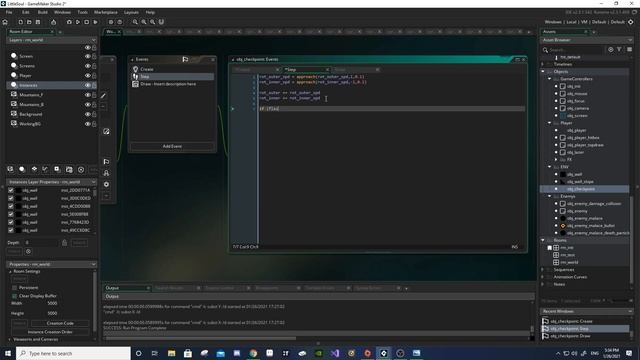Open the File menu
Viewport: 640px width, 360px height.
[9, 12]
